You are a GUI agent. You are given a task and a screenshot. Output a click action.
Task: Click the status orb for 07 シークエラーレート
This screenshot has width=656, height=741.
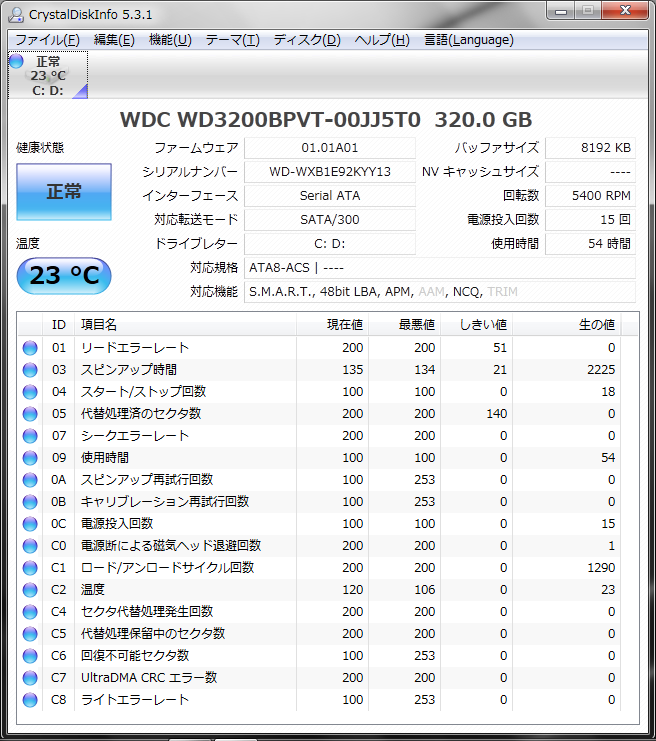click(30, 436)
